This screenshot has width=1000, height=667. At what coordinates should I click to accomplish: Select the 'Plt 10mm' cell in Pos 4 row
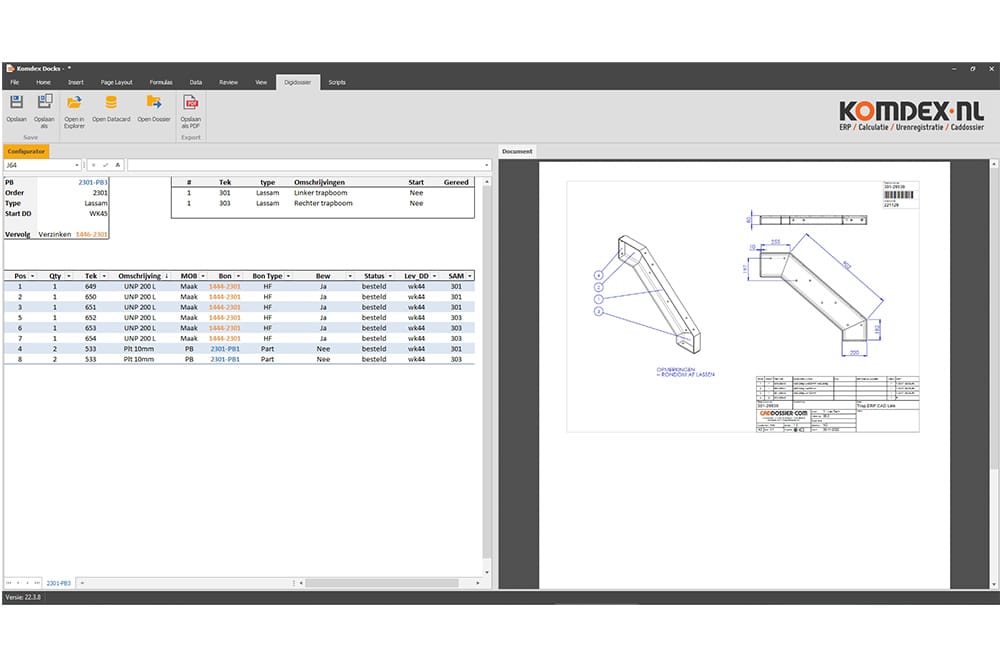139,349
